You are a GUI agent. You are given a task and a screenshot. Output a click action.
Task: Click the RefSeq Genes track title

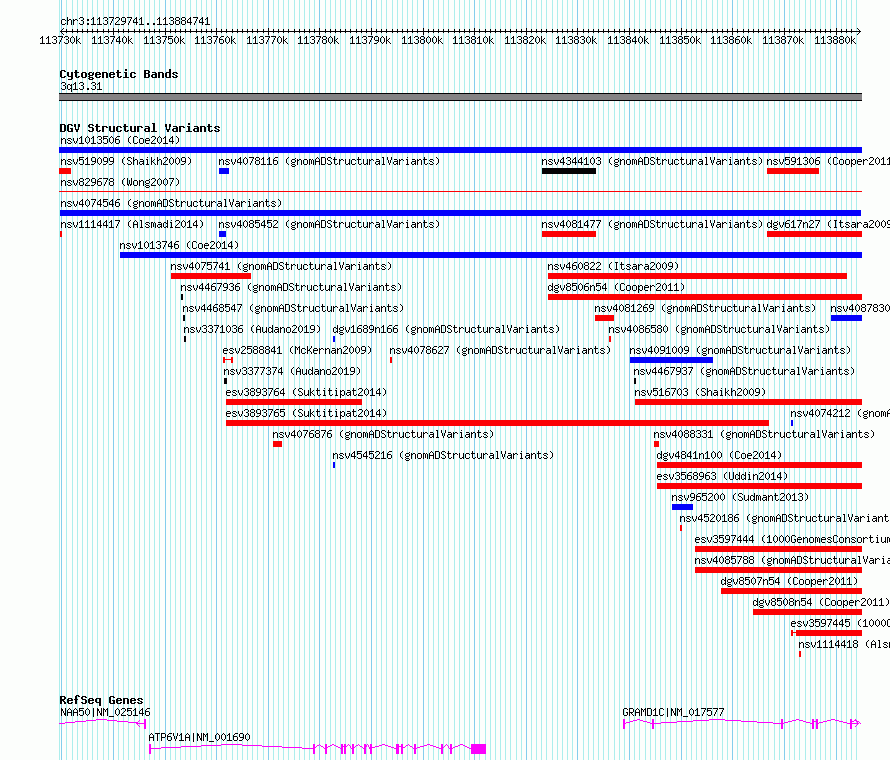(101, 700)
